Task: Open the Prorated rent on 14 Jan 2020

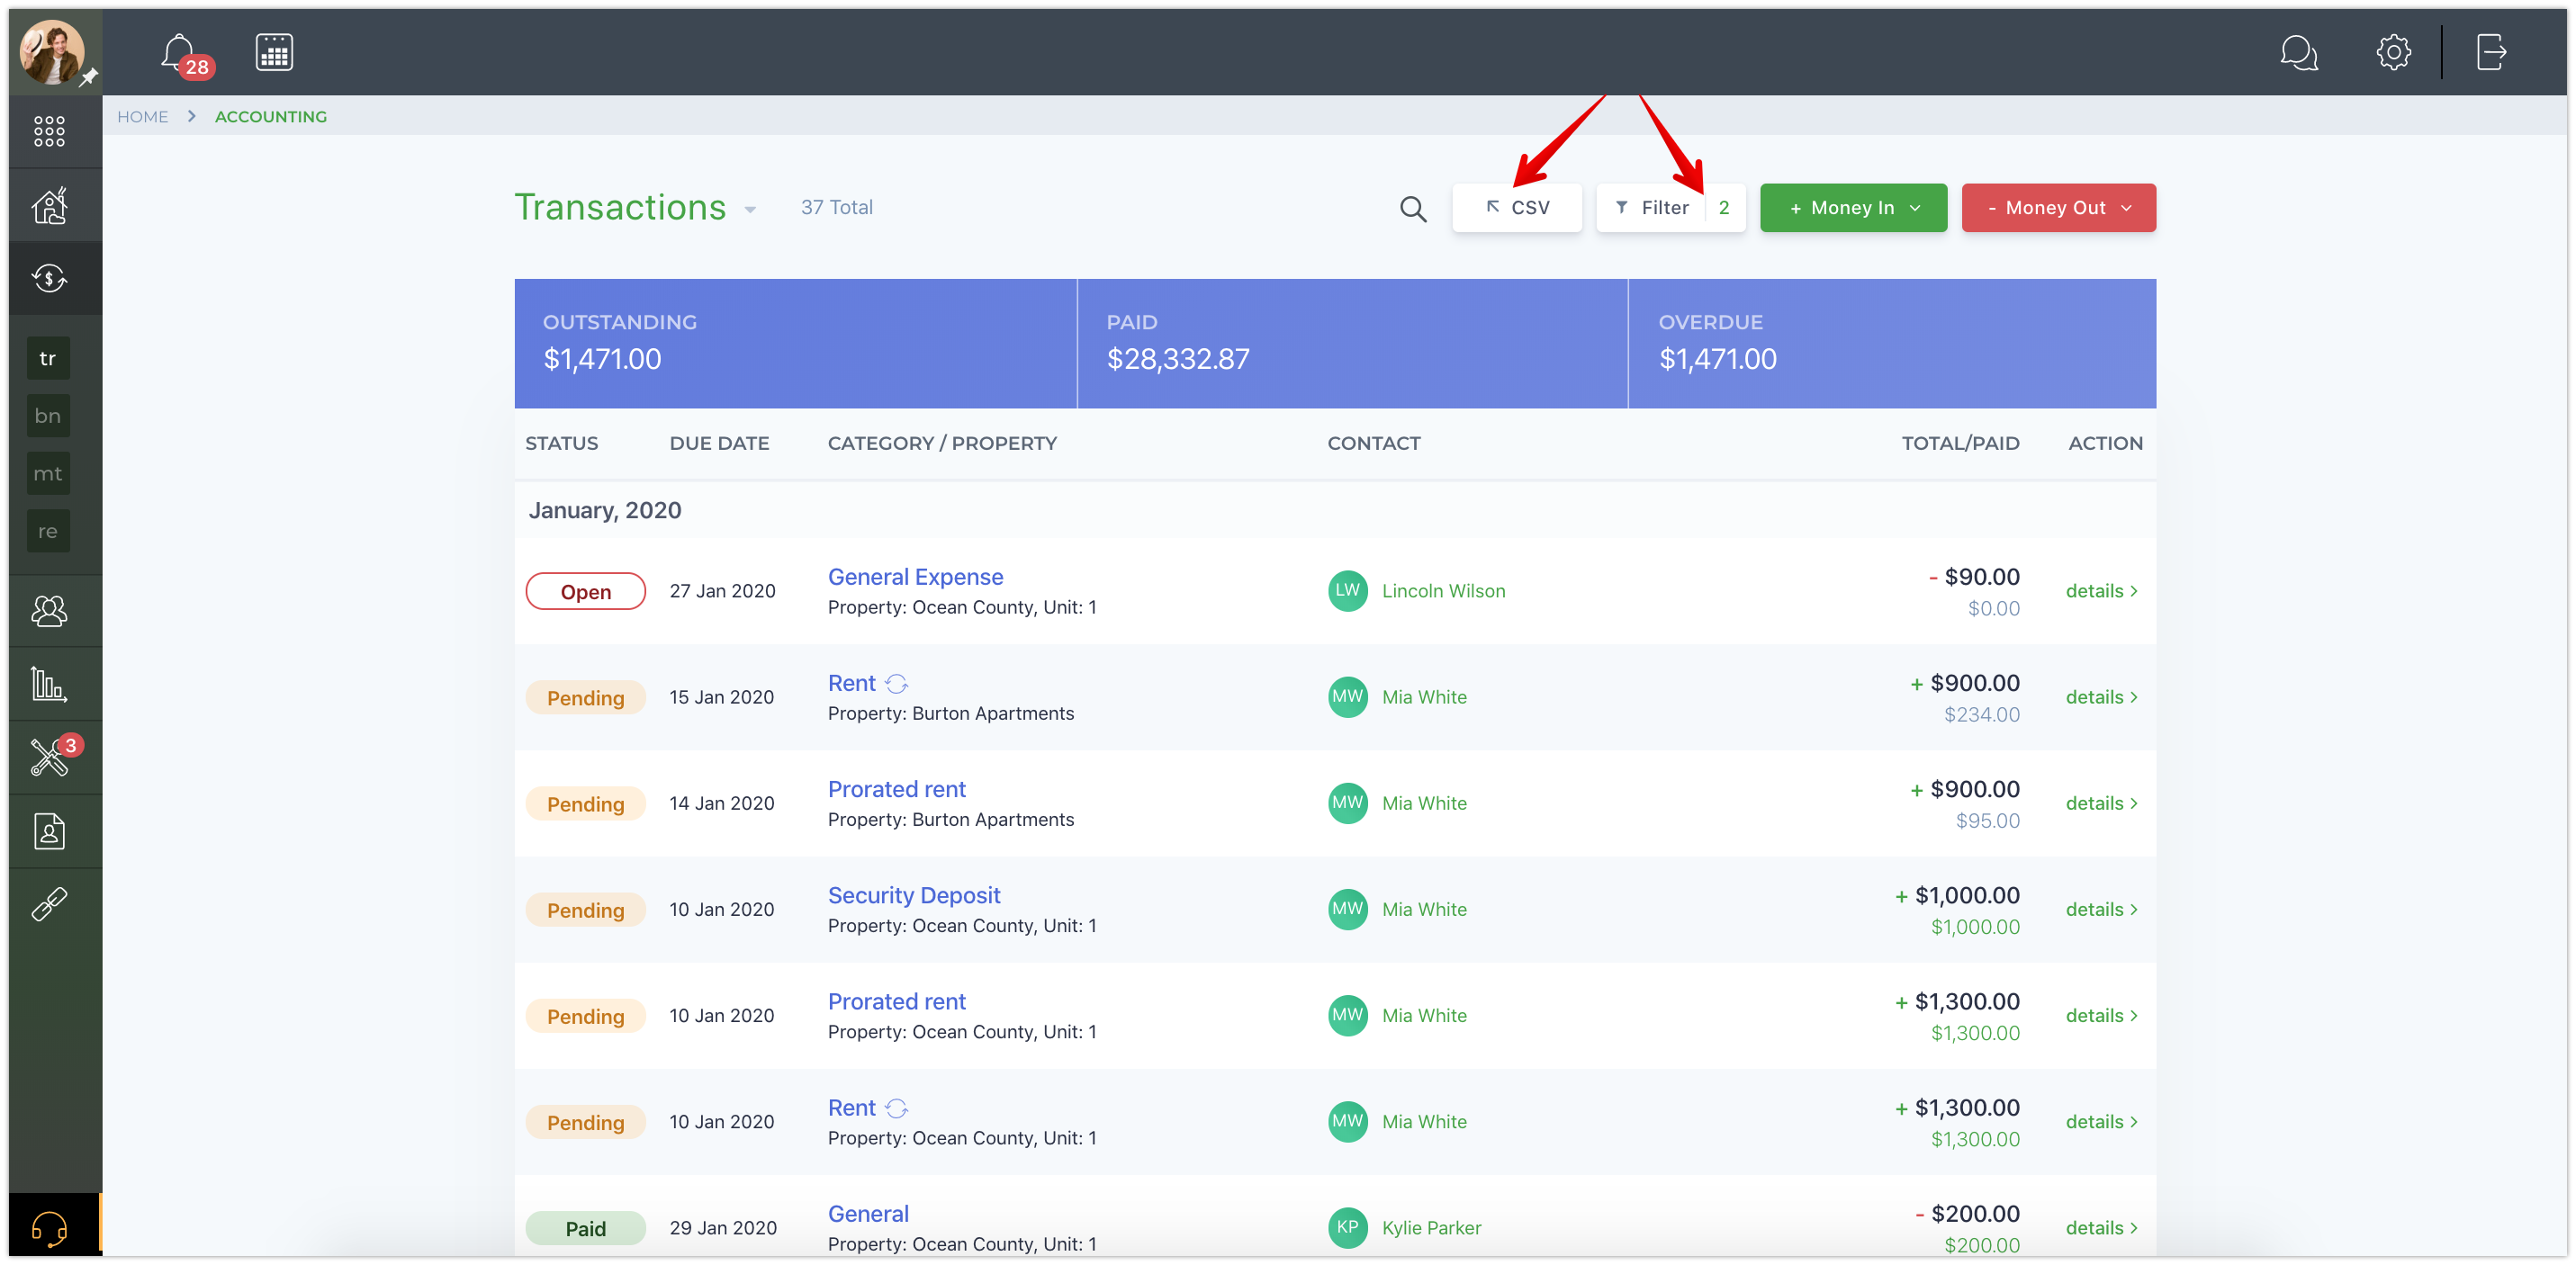Action: point(896,789)
